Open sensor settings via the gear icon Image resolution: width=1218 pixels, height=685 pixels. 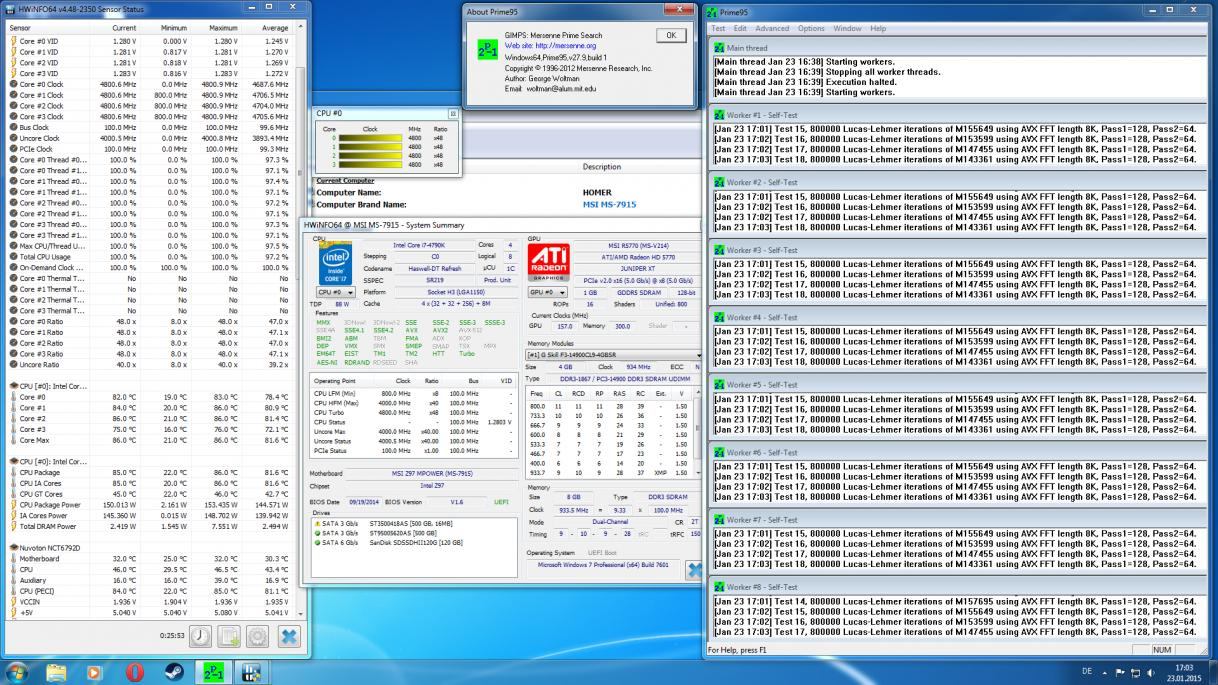click(258, 636)
